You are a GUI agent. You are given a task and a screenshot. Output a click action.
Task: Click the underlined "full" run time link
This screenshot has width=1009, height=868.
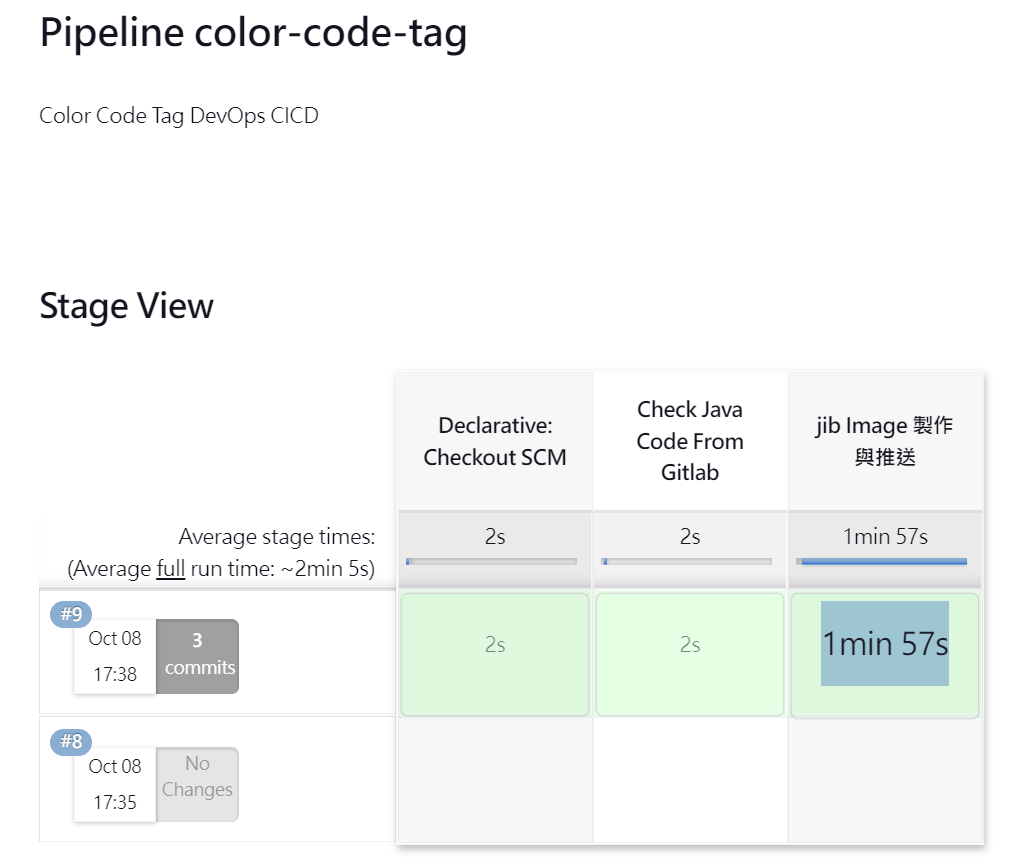pos(170,570)
